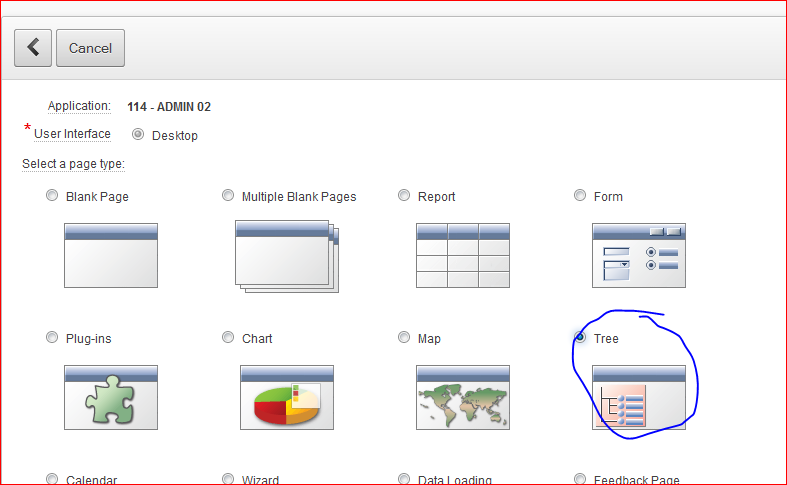This screenshot has height=485, width=787.
Task: Click the 'Map' label text
Action: (430, 339)
